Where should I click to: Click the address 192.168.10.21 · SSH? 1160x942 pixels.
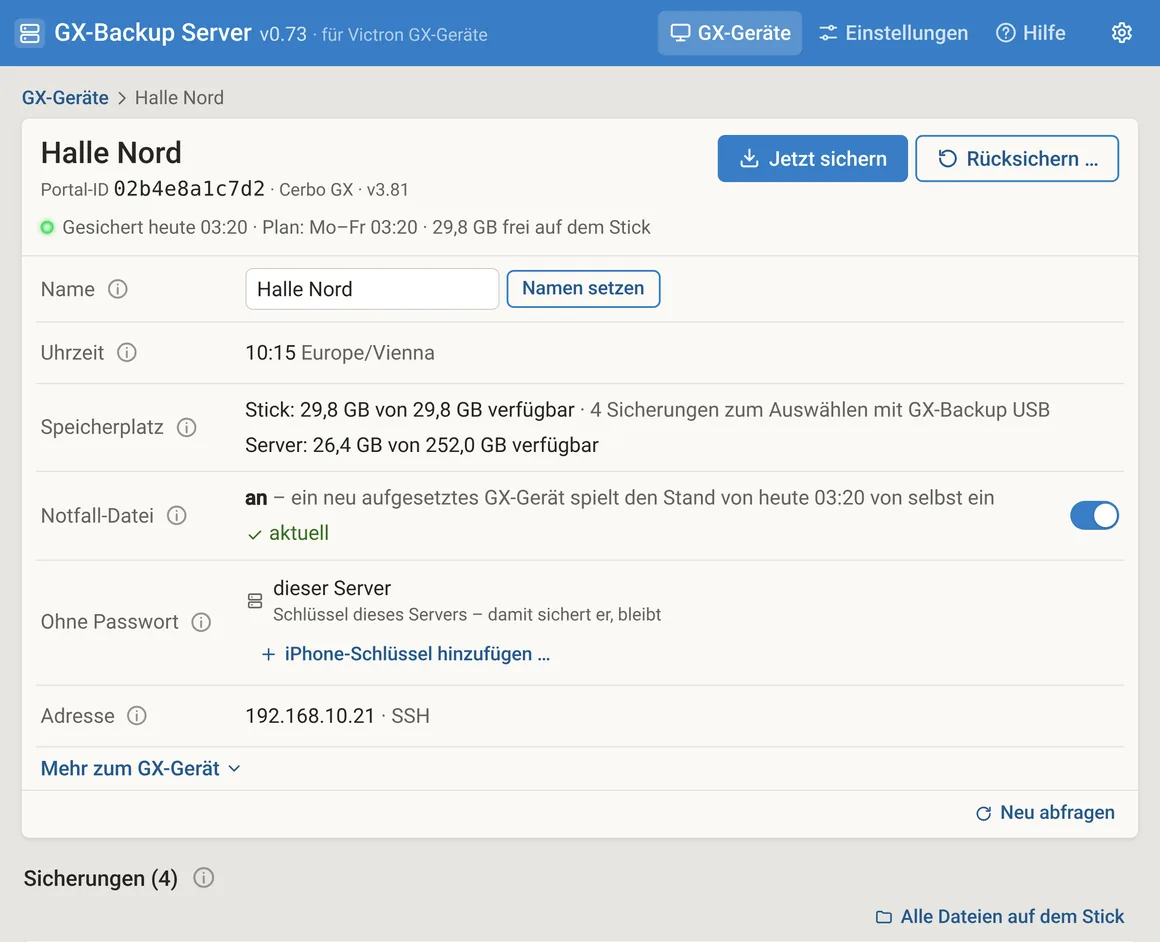(x=337, y=716)
